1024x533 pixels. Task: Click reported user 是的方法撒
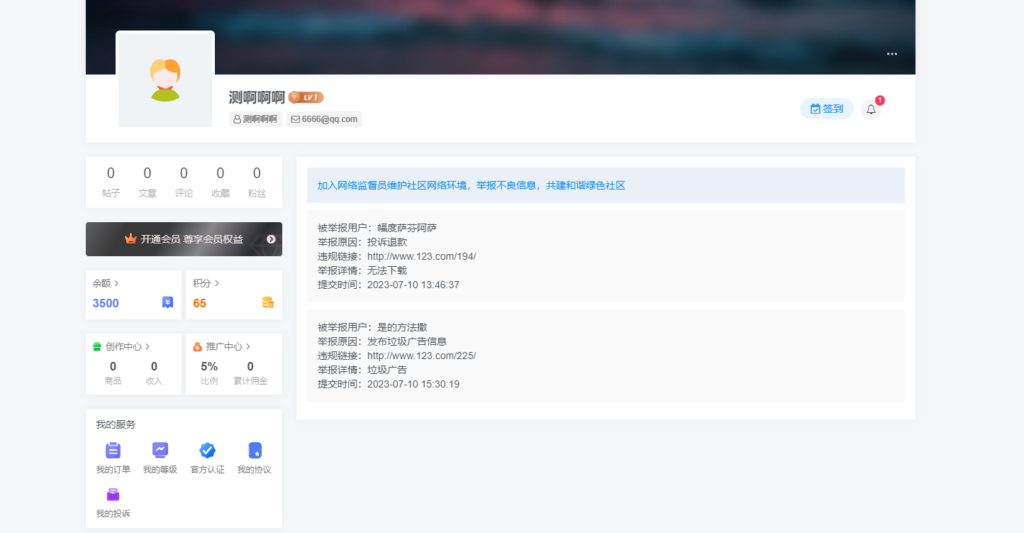[402, 327]
